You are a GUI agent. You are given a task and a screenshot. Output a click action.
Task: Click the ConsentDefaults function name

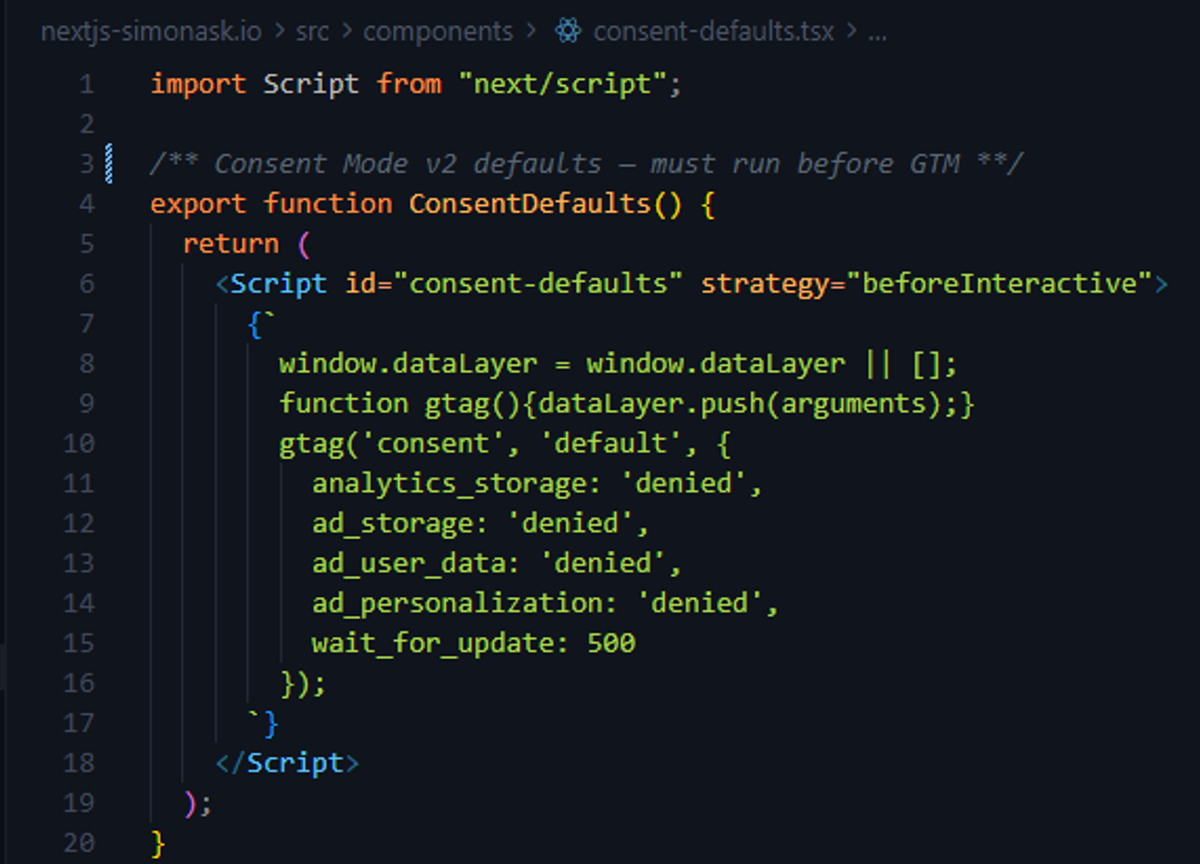pos(530,204)
